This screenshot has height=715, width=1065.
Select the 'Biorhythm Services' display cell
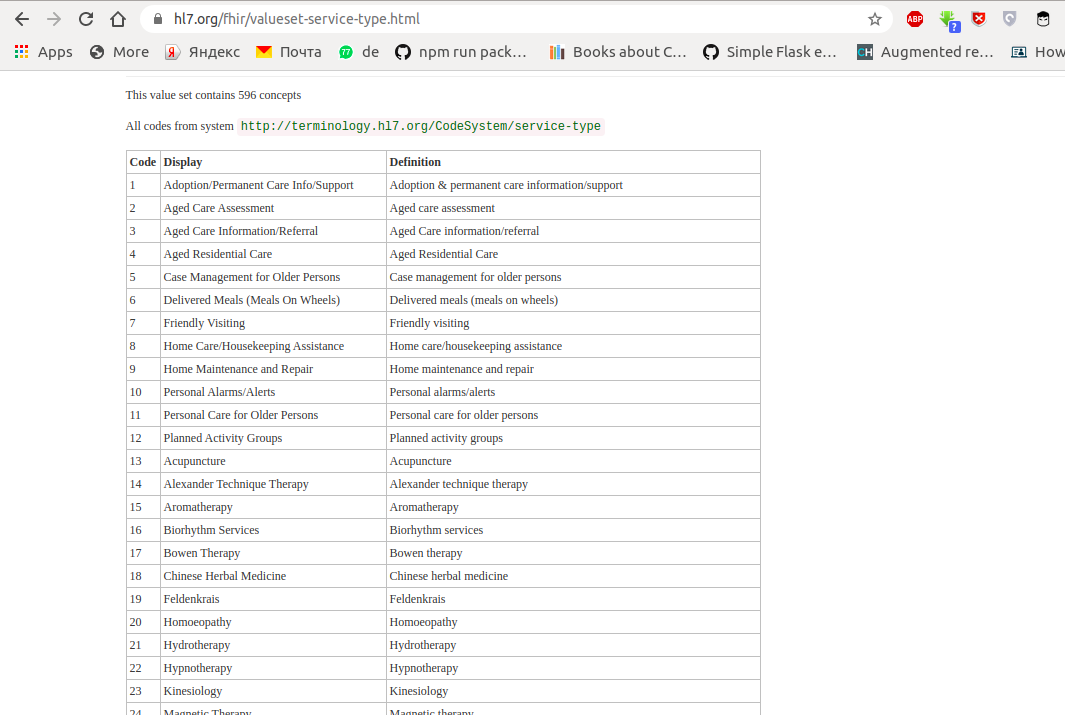[273, 530]
